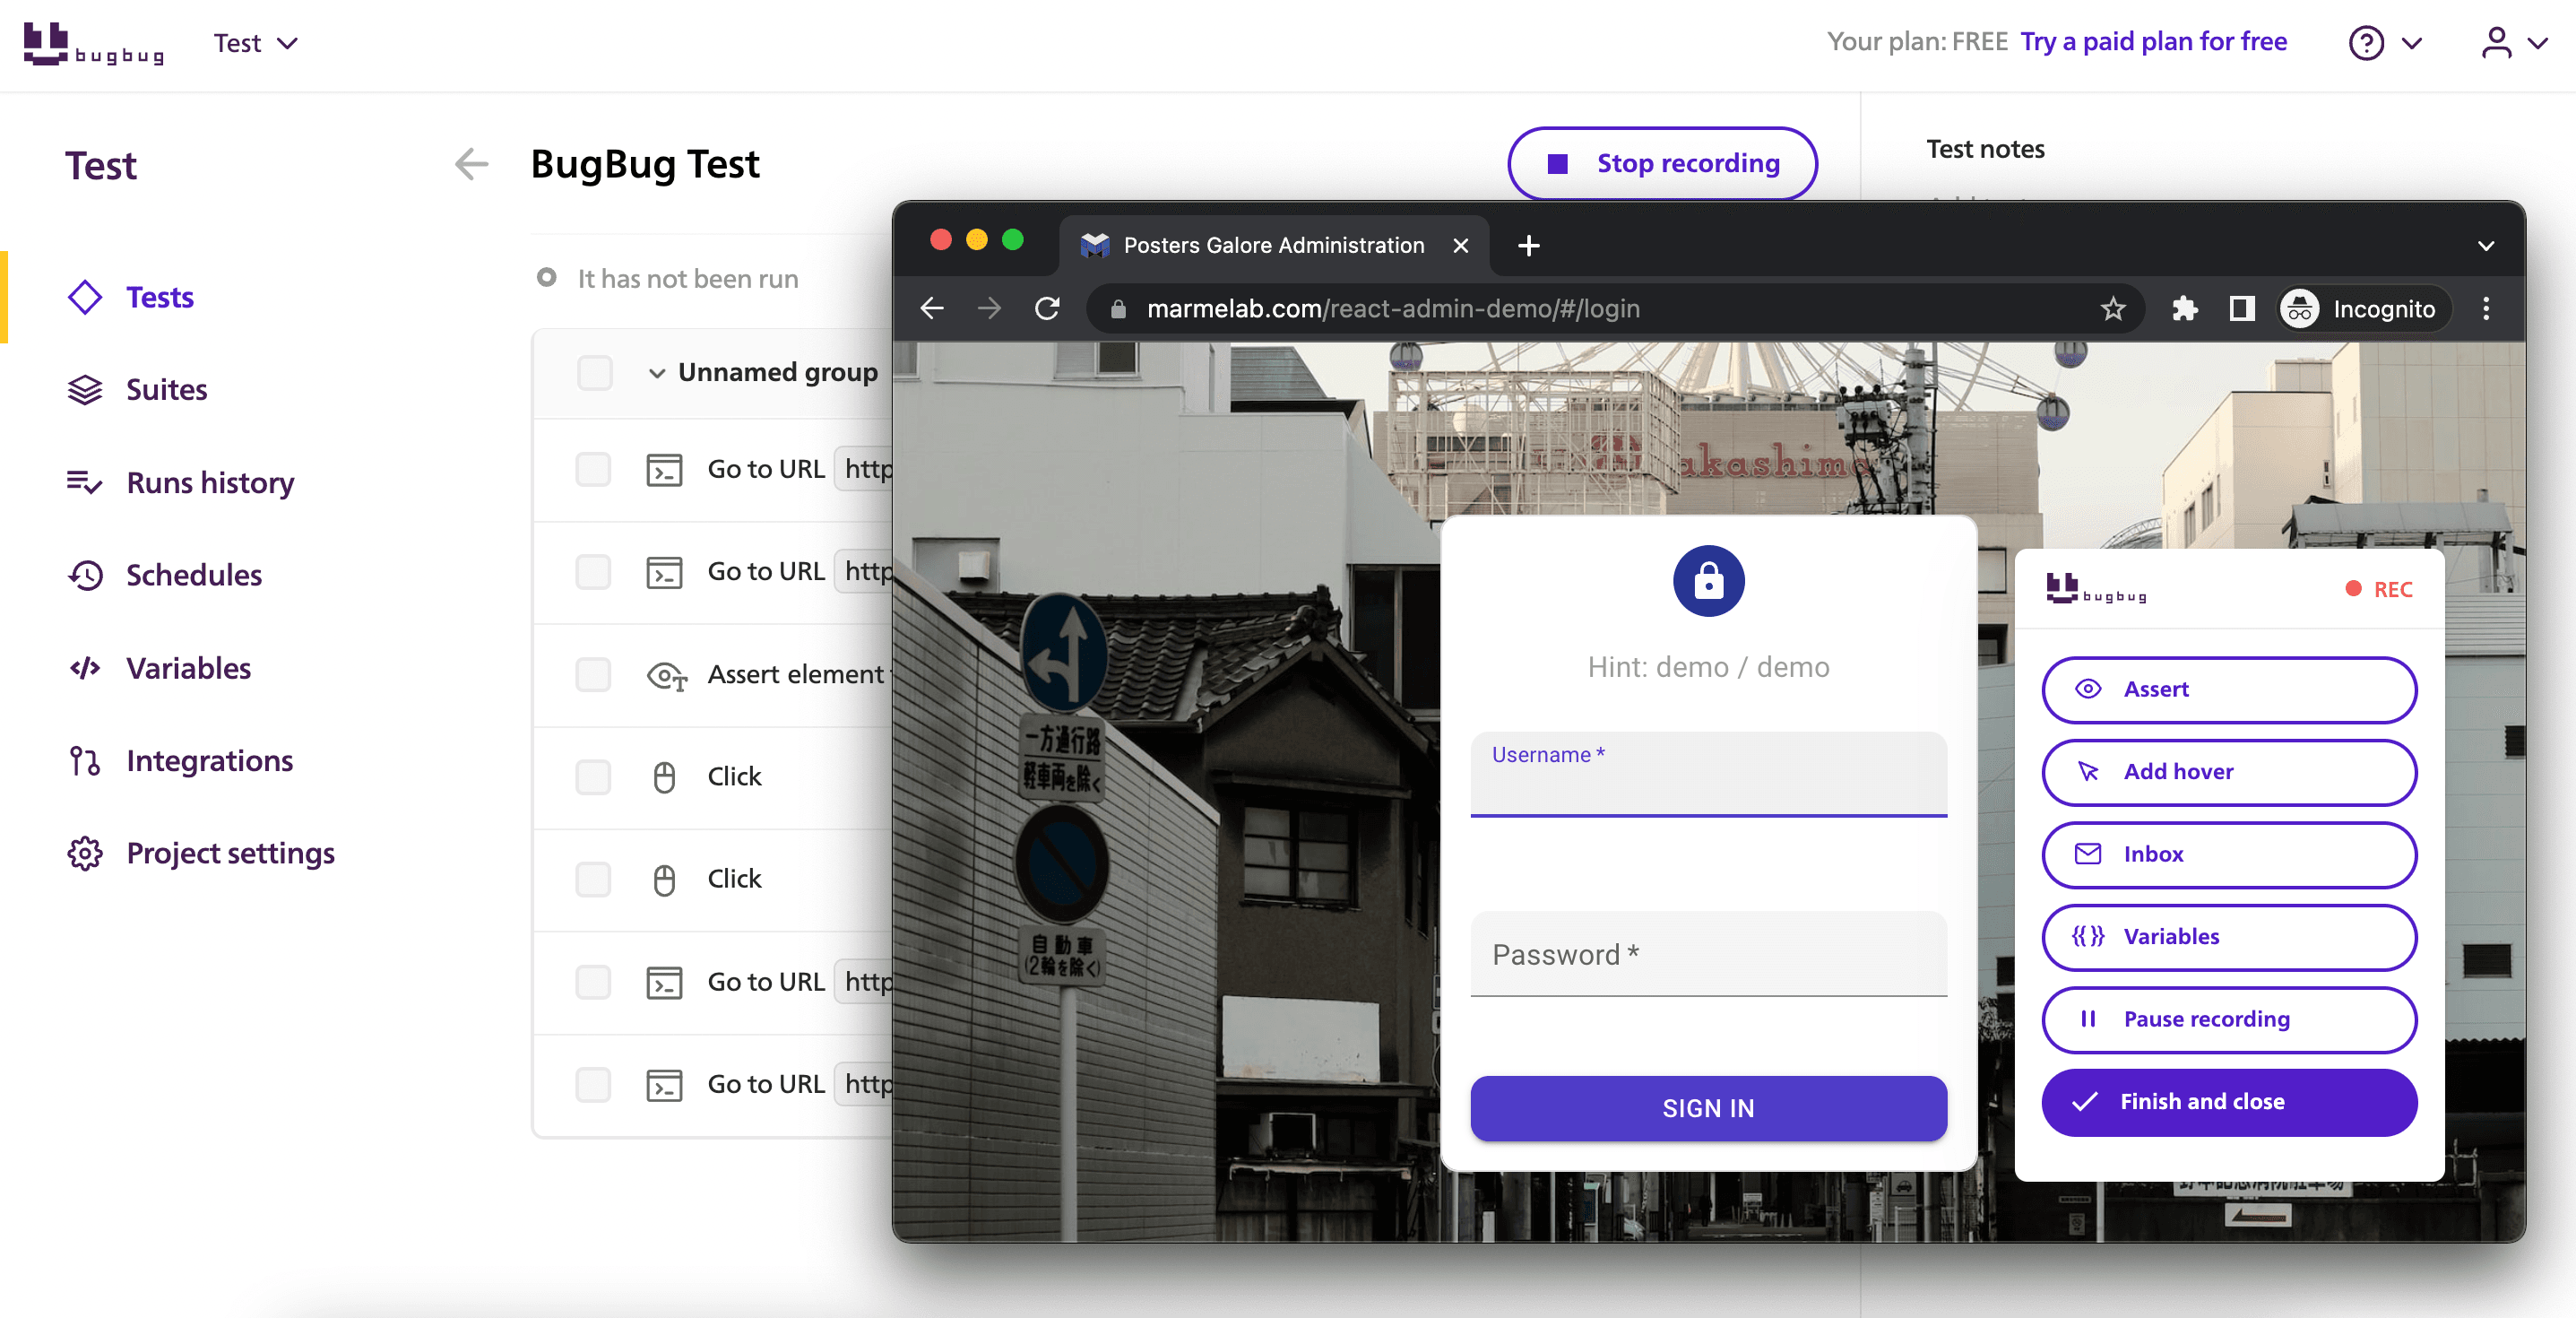
Task: Open Schedules in the sidebar
Action: click(194, 575)
